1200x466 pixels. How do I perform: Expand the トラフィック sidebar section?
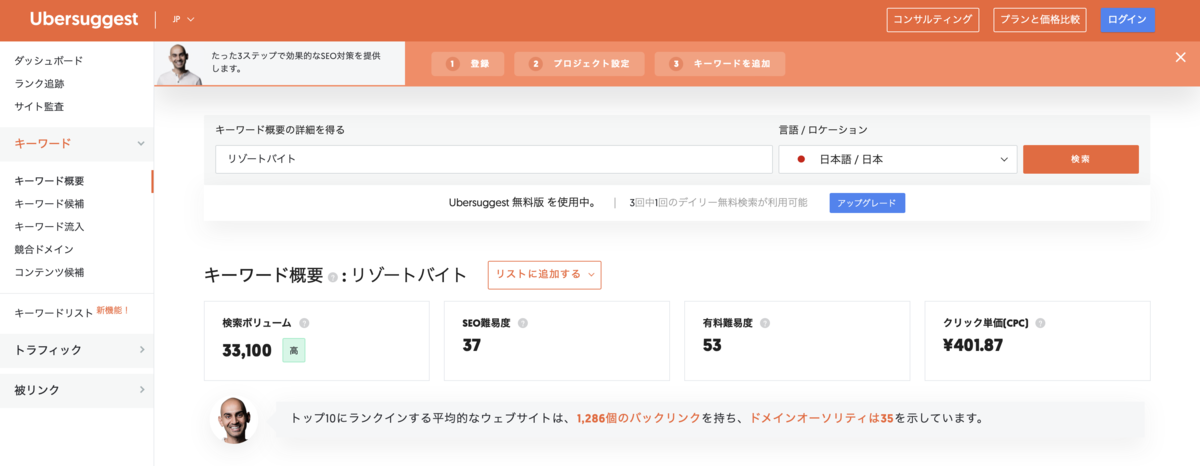76,350
